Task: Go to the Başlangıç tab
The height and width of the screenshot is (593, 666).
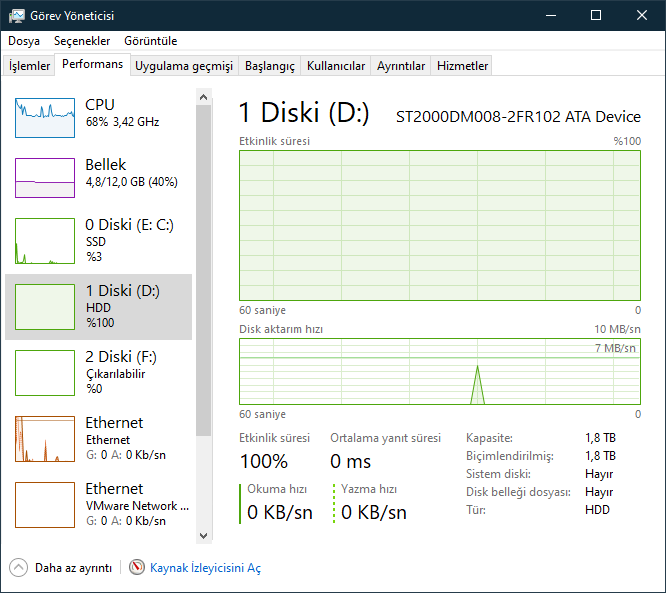Action: [x=270, y=66]
